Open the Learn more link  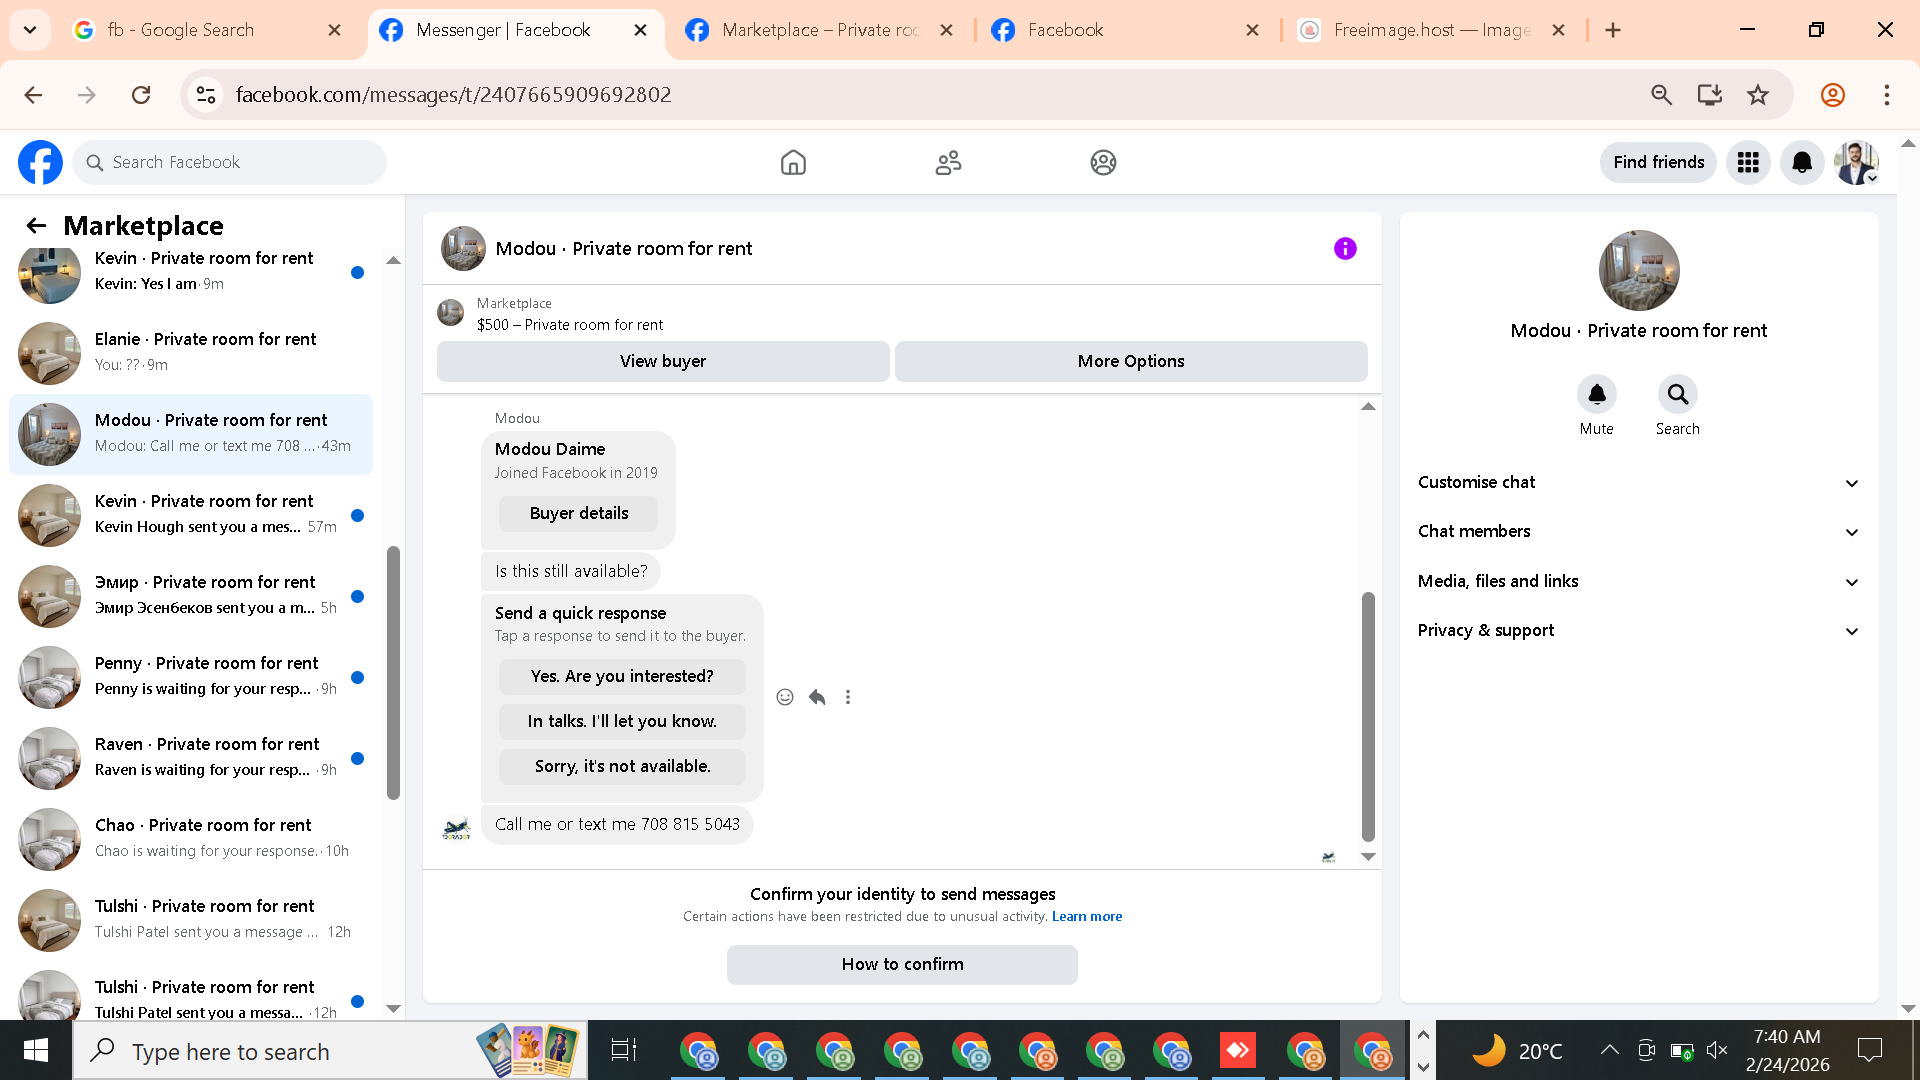tap(1086, 916)
